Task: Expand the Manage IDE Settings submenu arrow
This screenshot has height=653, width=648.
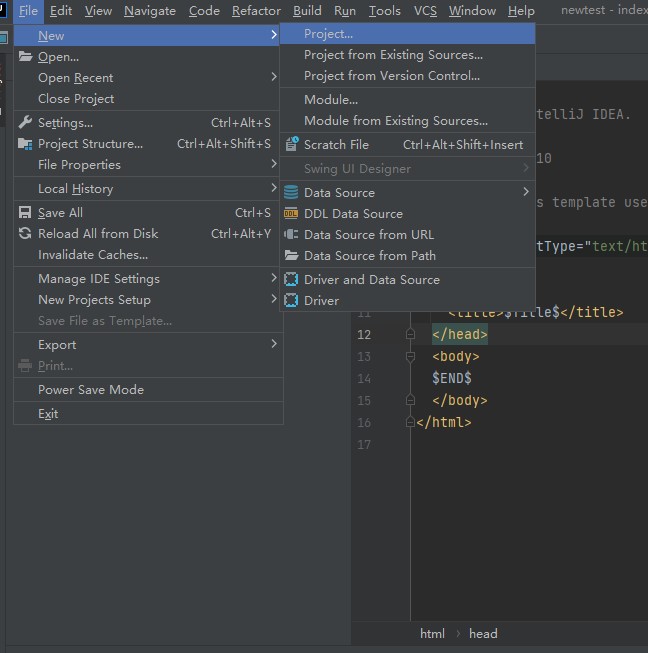Action: coord(274,278)
